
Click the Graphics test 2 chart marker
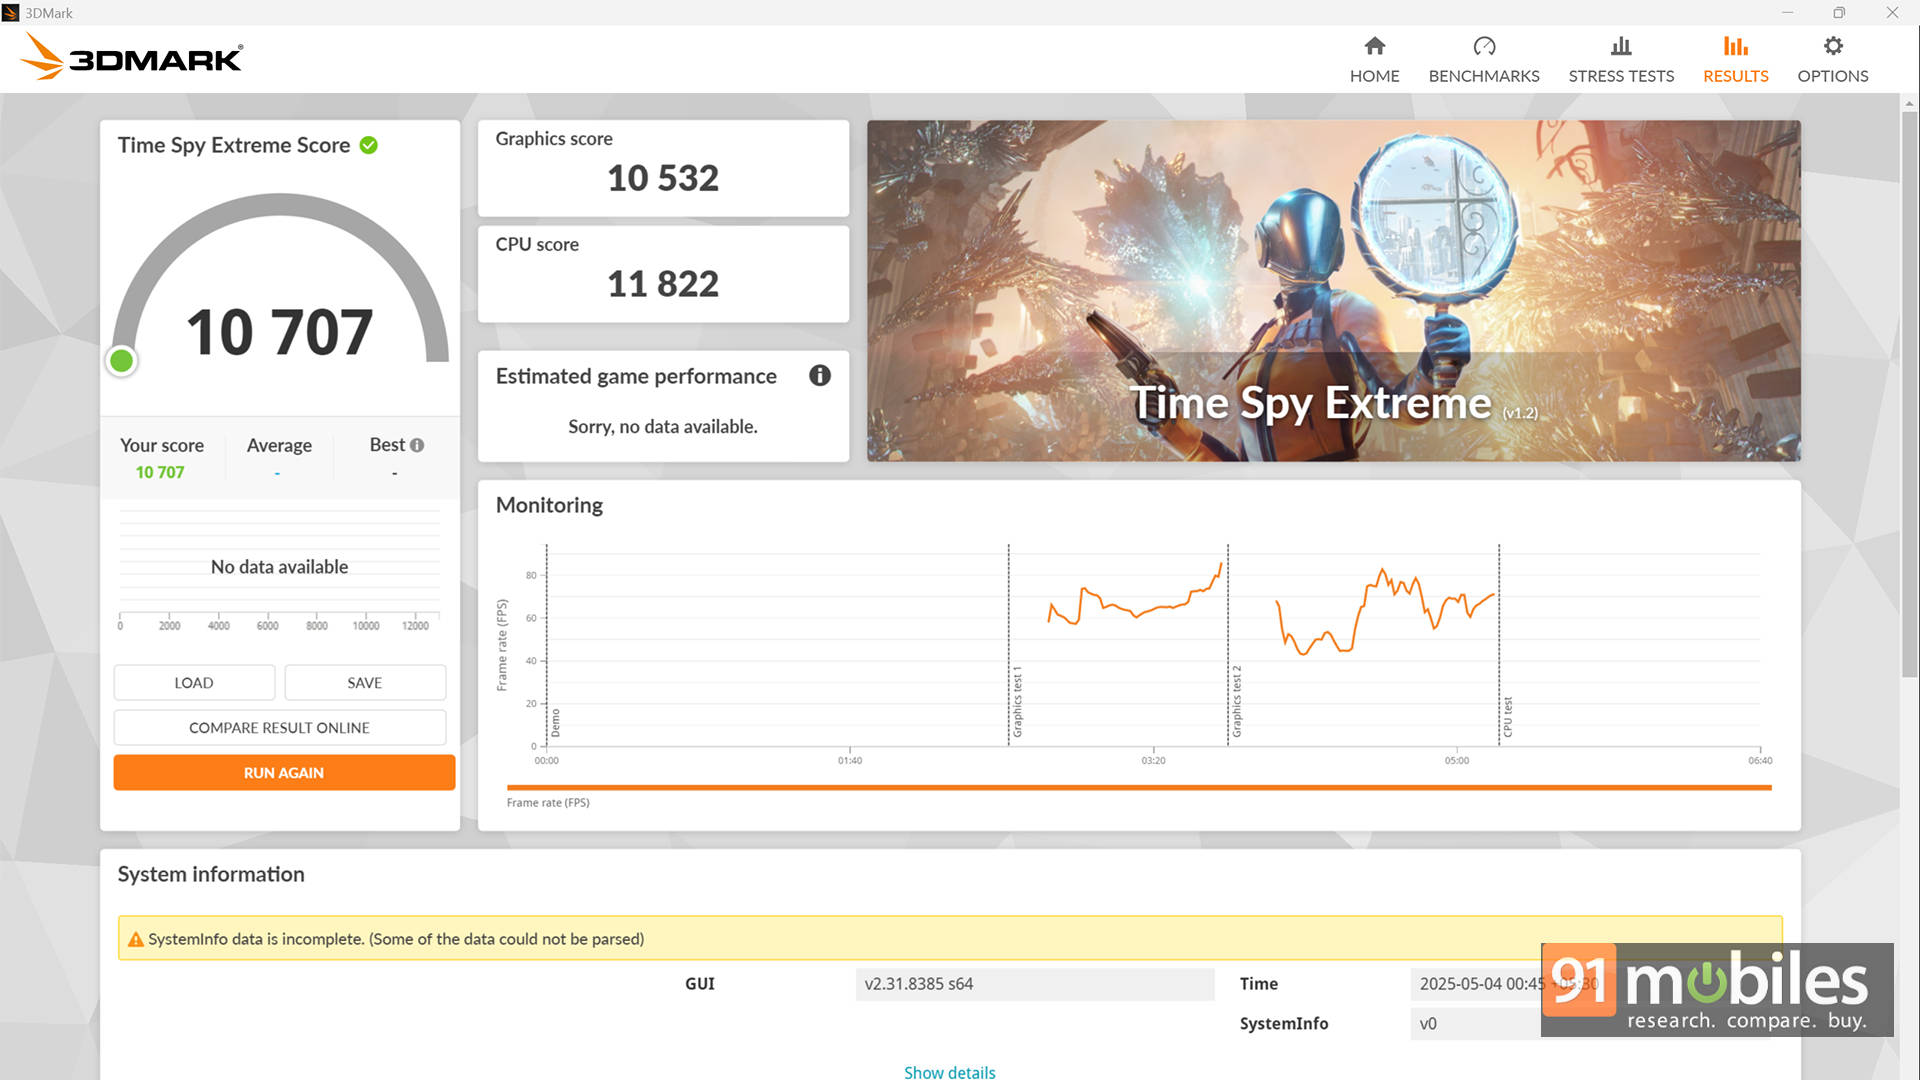(x=1236, y=702)
